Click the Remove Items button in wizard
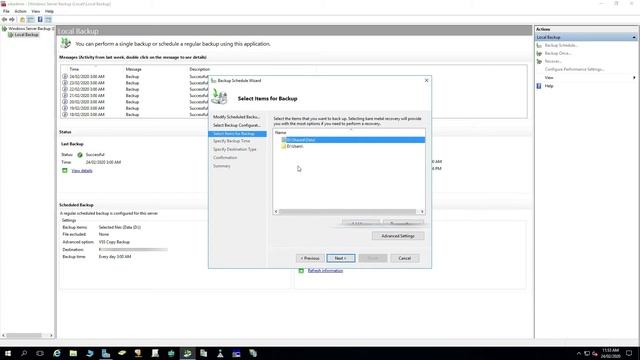640x360 pixels. (403, 222)
